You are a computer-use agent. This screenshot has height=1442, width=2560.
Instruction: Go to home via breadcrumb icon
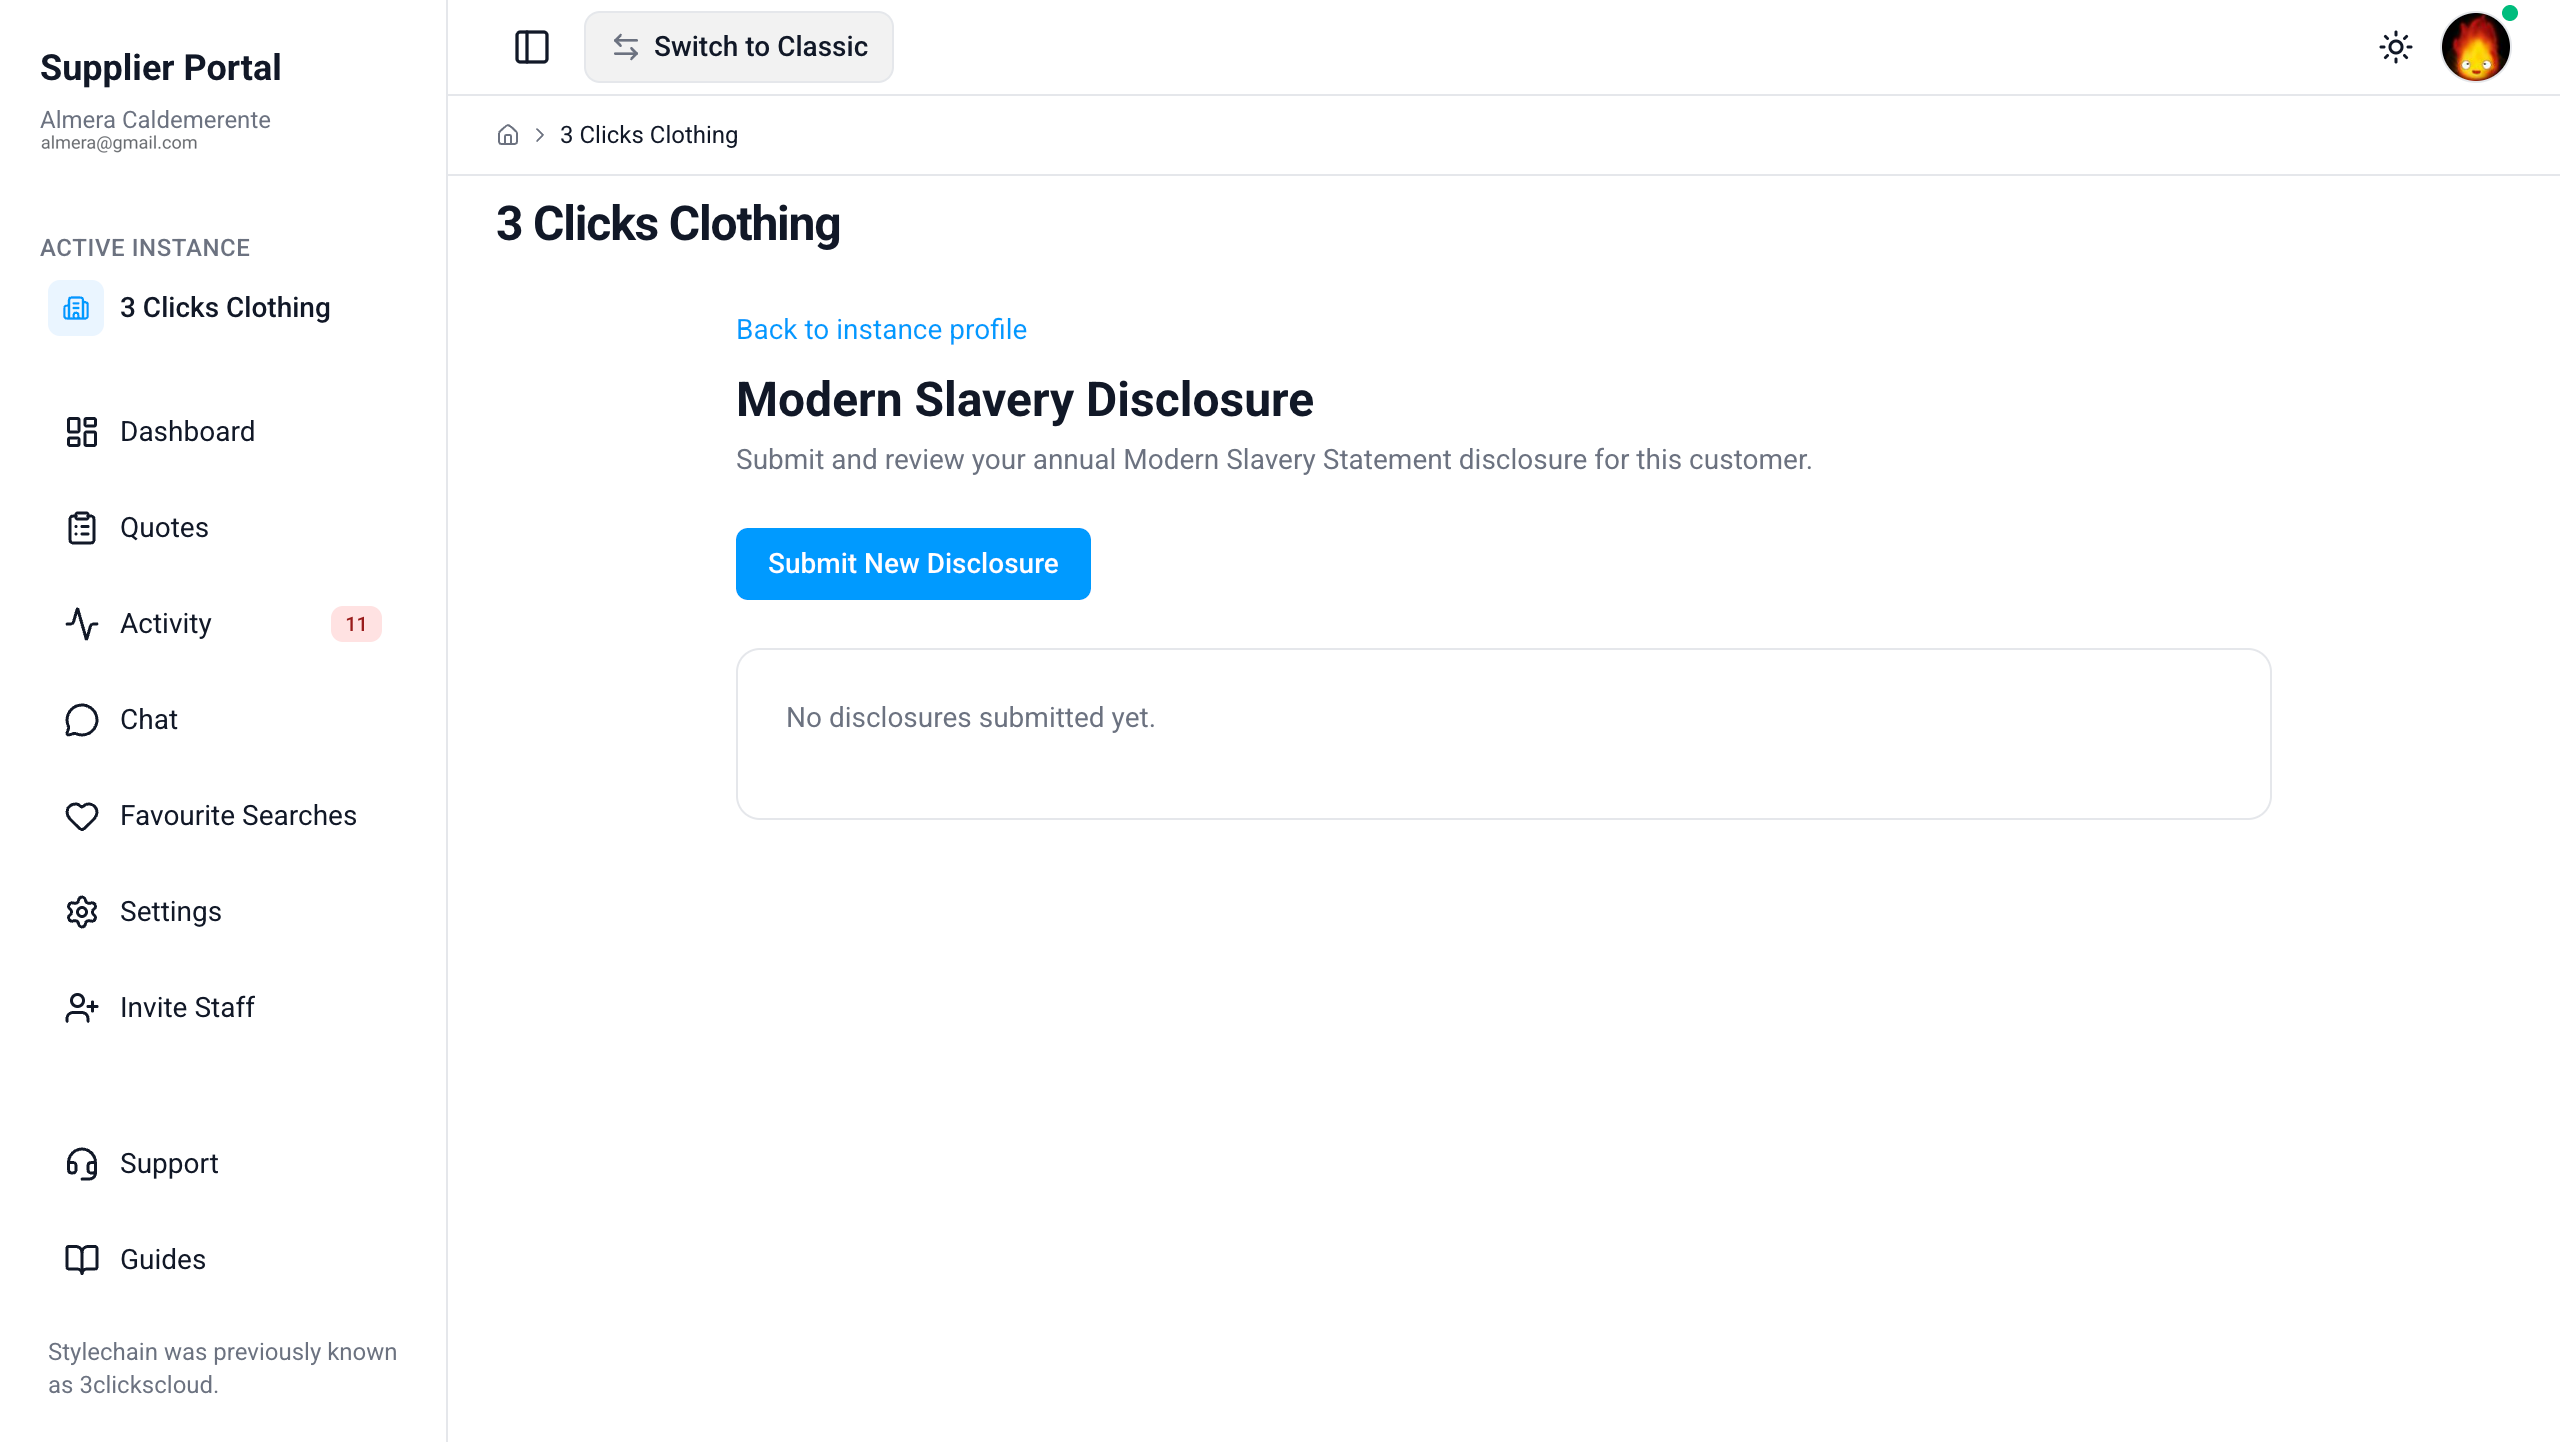click(x=508, y=135)
